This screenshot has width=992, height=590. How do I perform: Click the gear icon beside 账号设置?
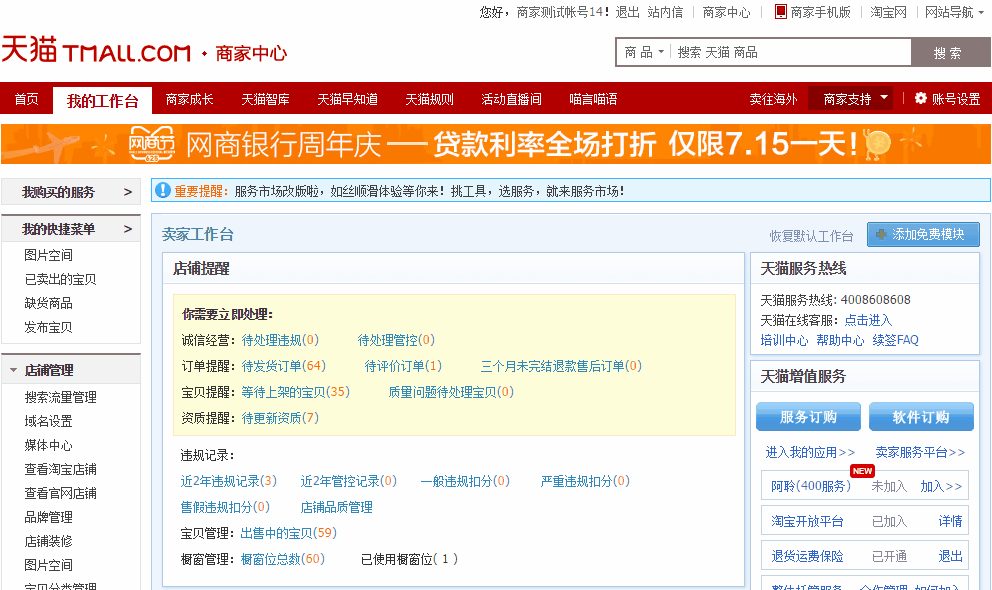[921, 98]
